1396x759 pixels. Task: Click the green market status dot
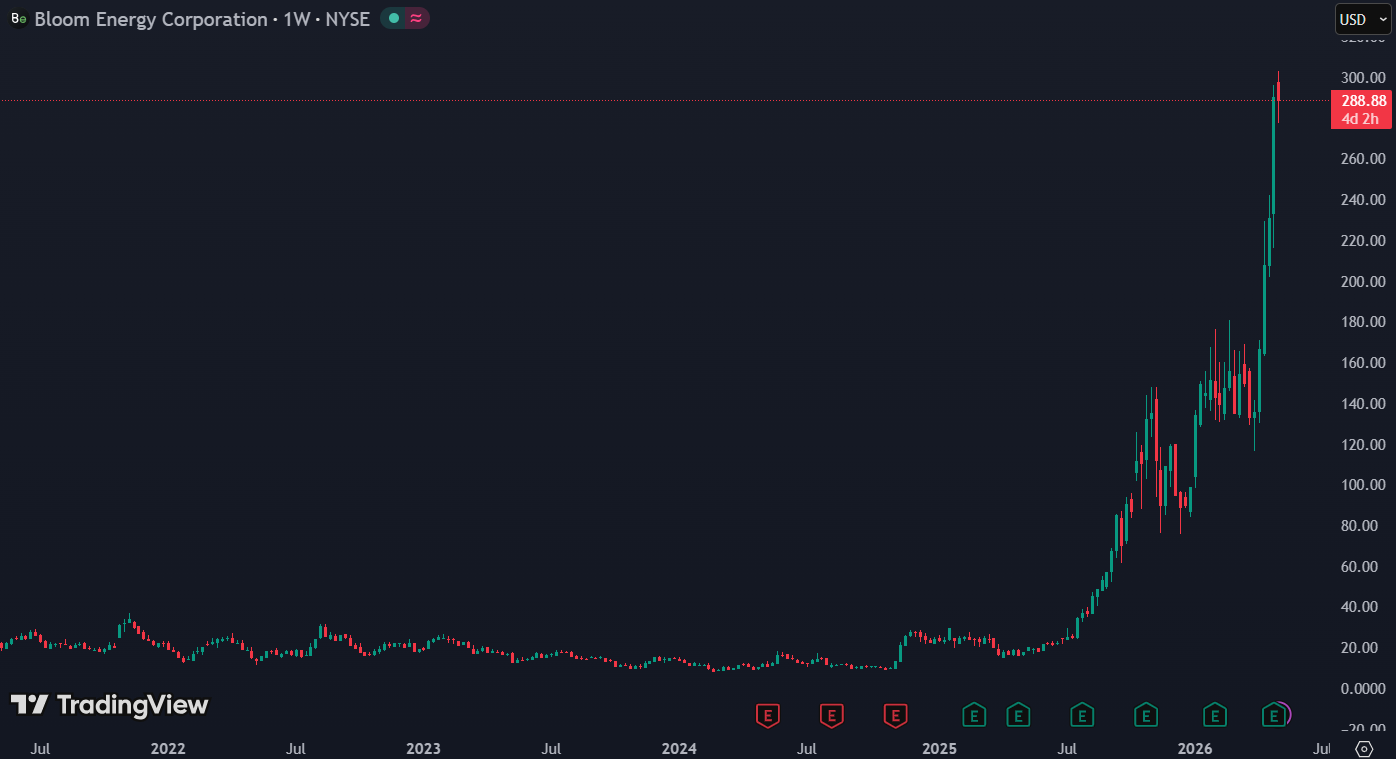[x=394, y=18]
